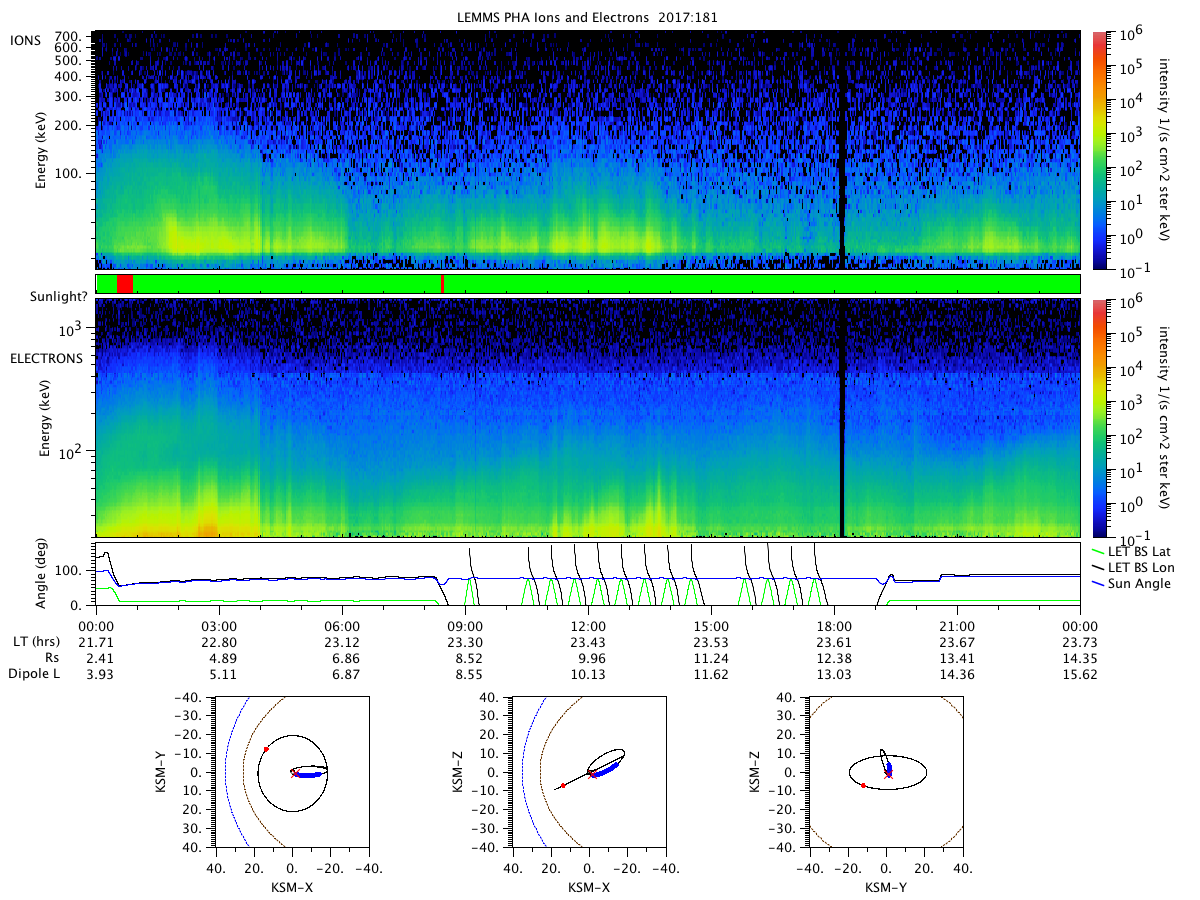Click the Dipole L value '15.62'
The height and width of the screenshot is (900, 1200).
pos(1080,675)
